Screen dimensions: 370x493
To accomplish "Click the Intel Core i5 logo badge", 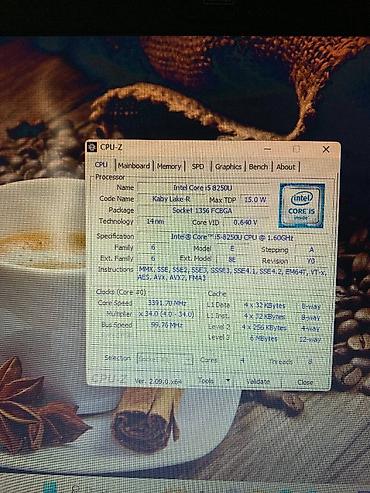I will coord(302,206).
